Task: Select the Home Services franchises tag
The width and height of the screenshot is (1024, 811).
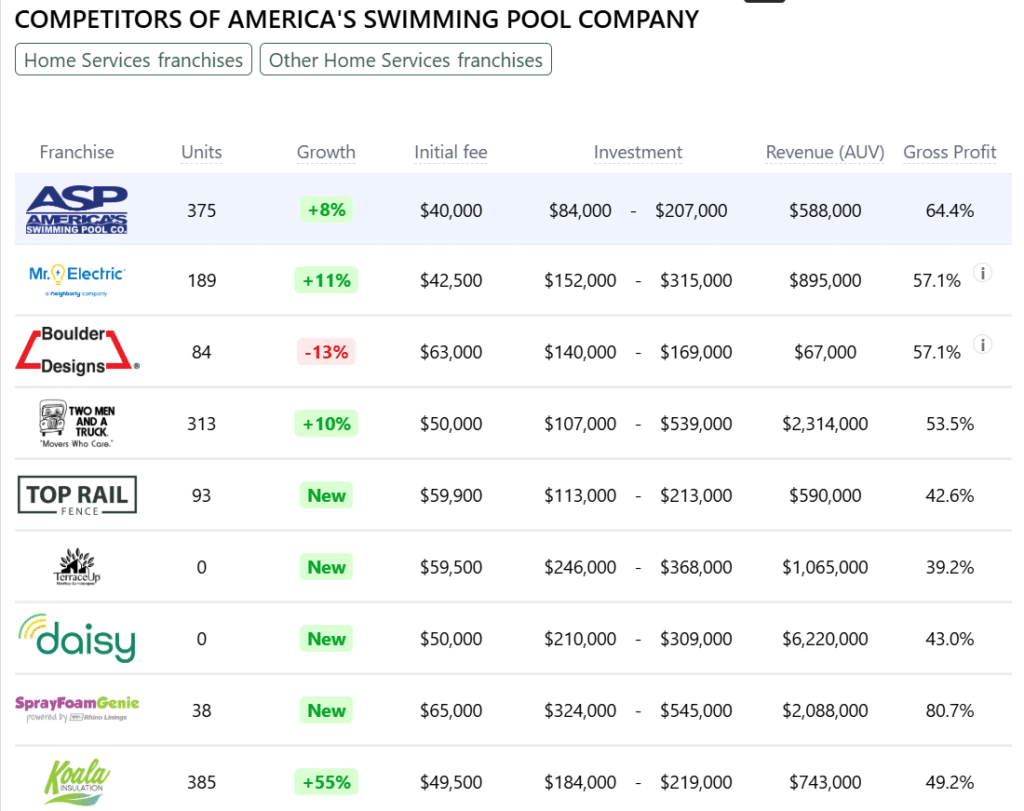Action: (133, 59)
